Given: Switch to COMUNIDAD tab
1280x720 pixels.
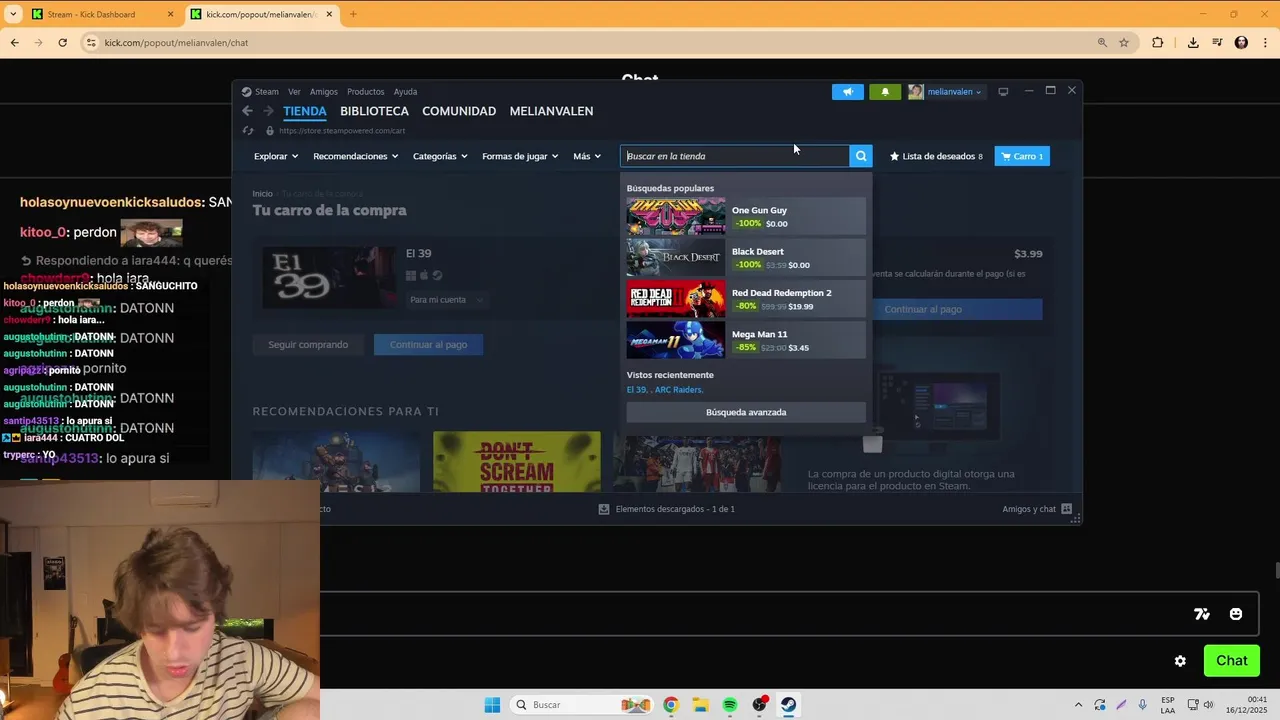Looking at the screenshot, I should 459,111.
